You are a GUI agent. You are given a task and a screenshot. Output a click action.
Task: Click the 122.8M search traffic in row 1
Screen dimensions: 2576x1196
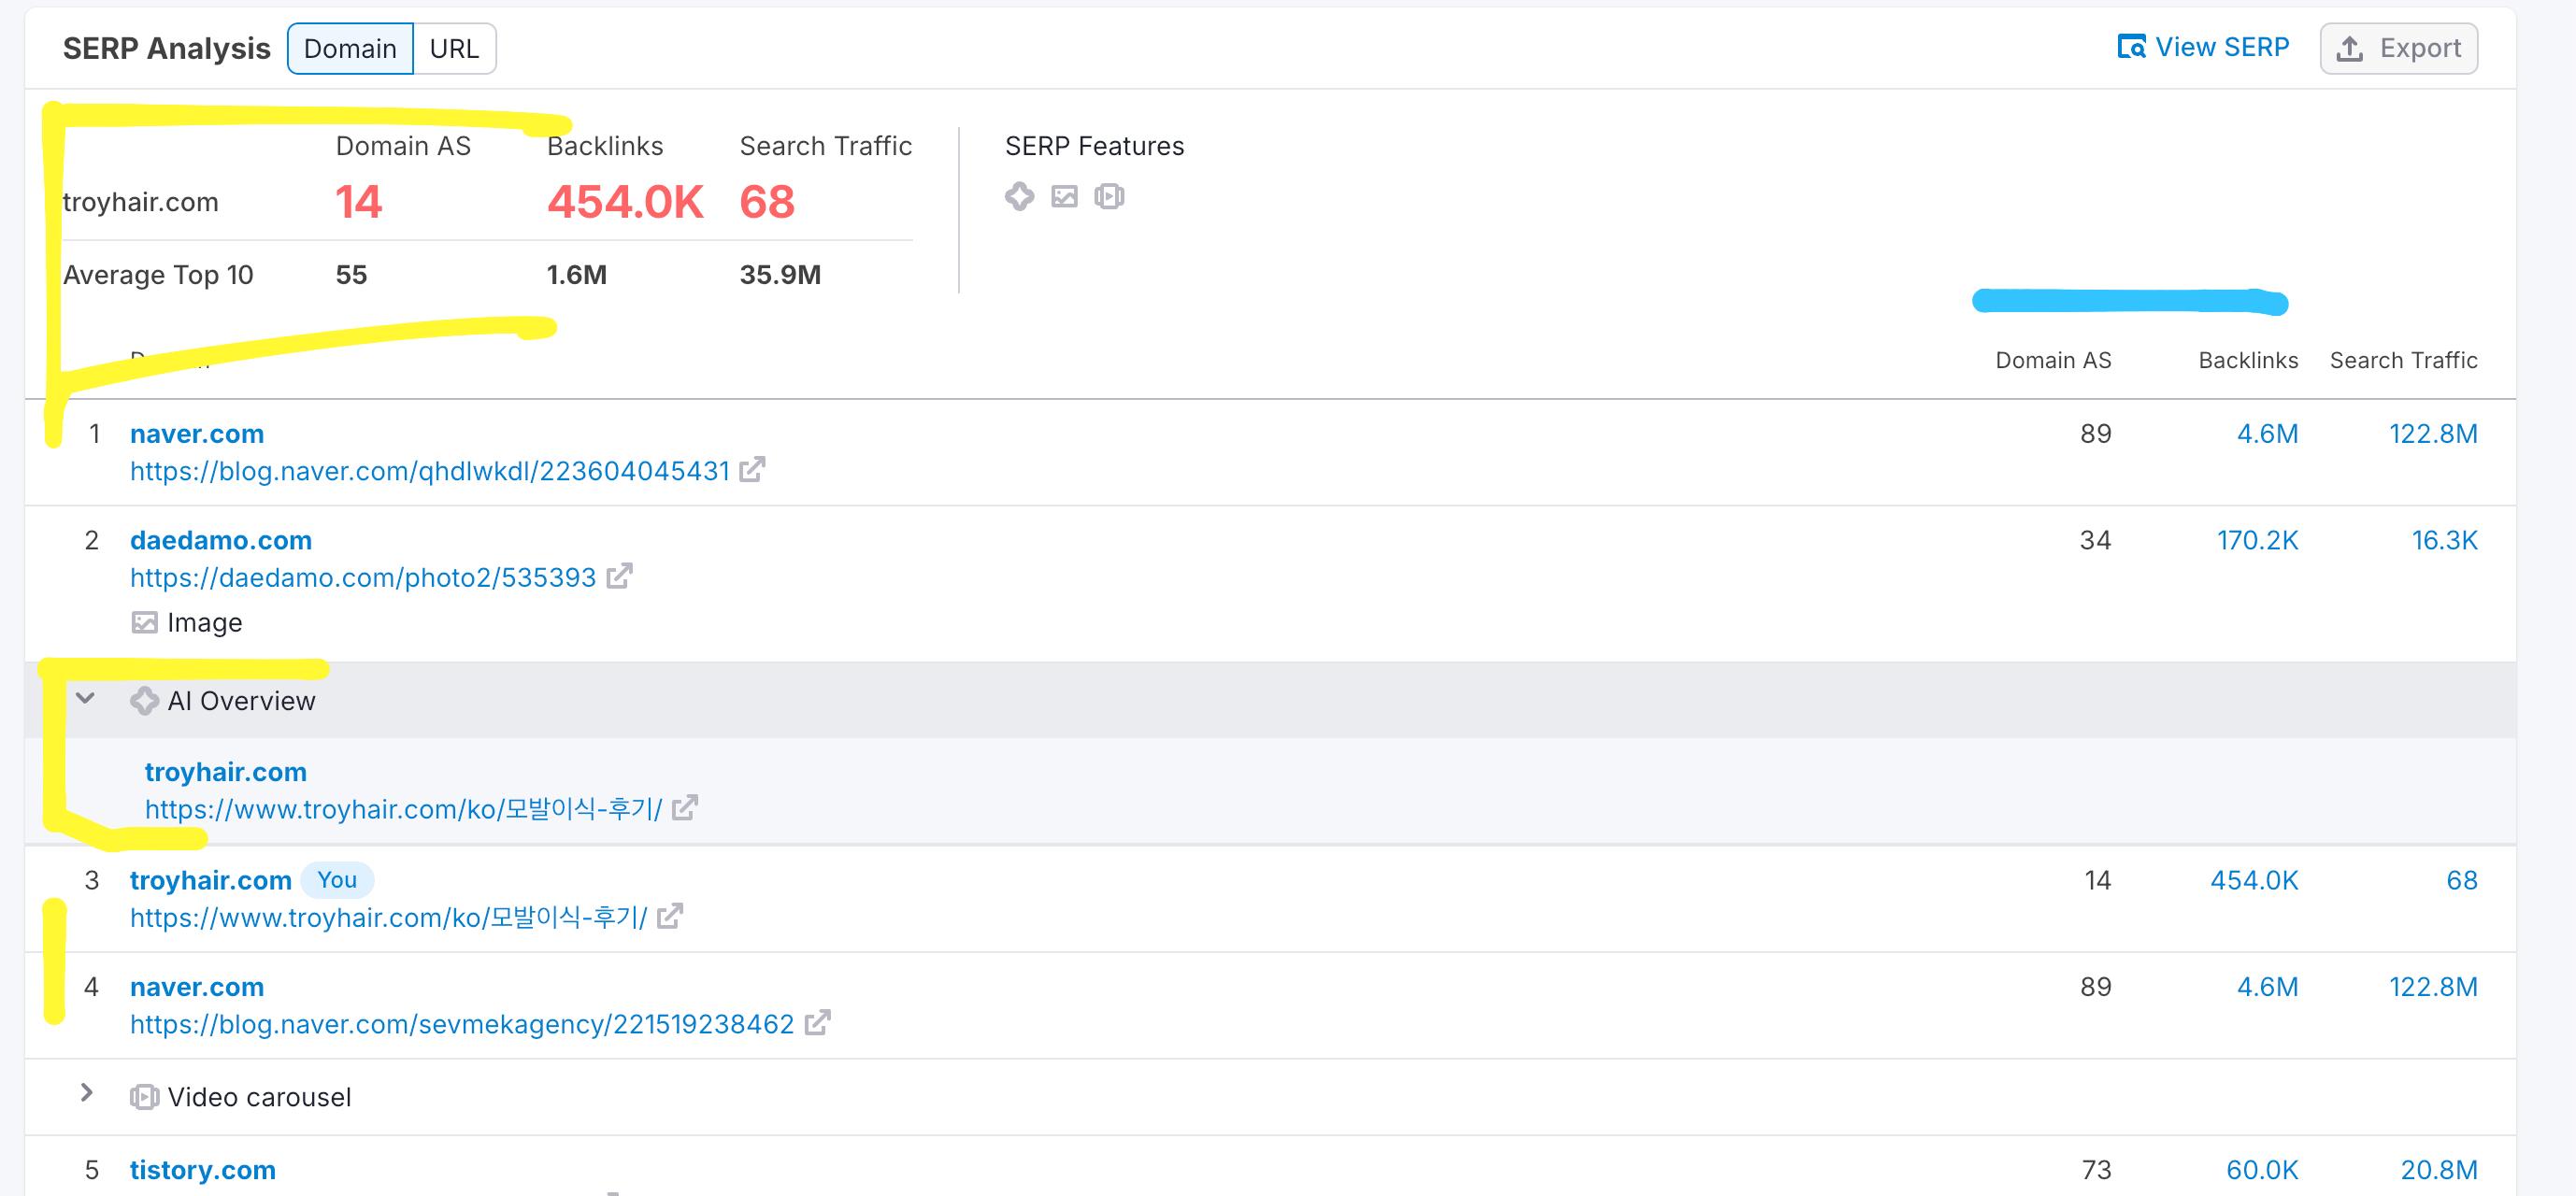coord(2433,434)
